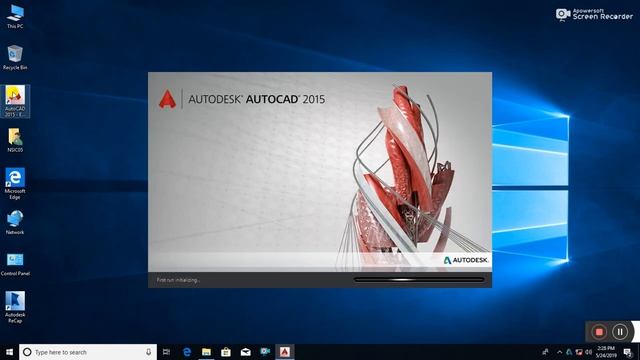
Task: Open the NSIC05 user folder icon
Action: pos(15,140)
